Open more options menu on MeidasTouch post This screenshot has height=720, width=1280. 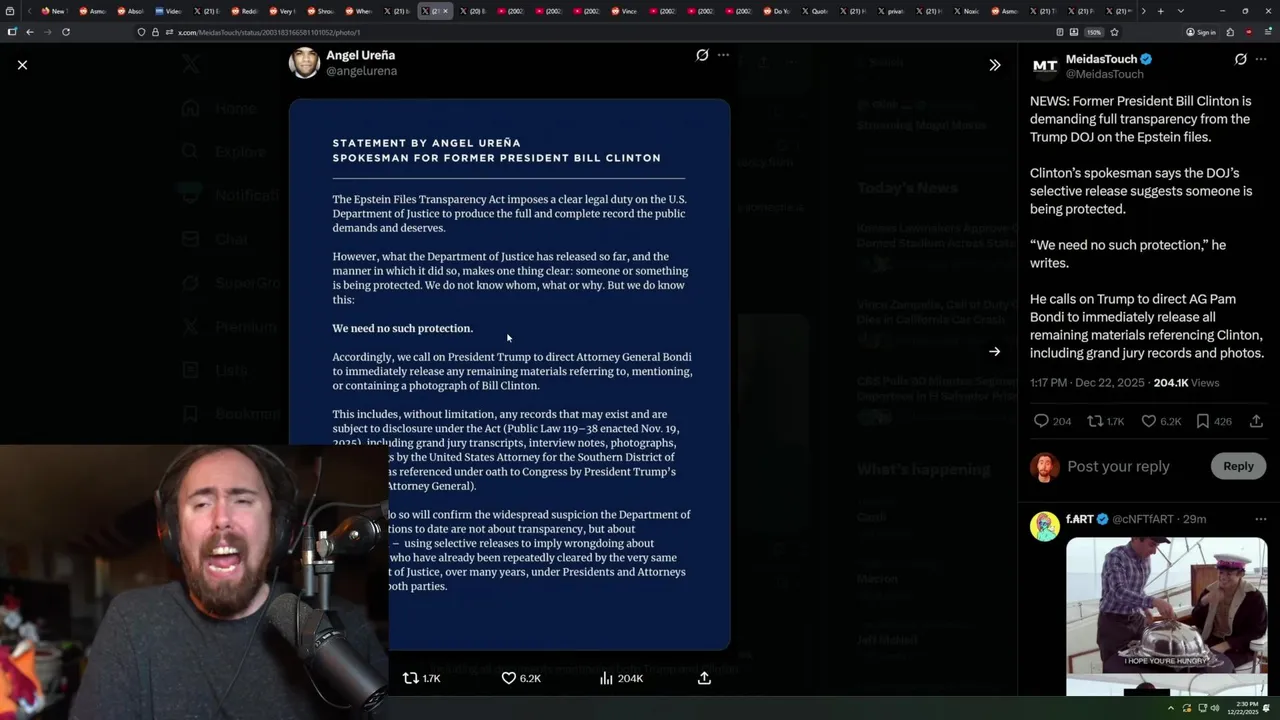click(1262, 59)
